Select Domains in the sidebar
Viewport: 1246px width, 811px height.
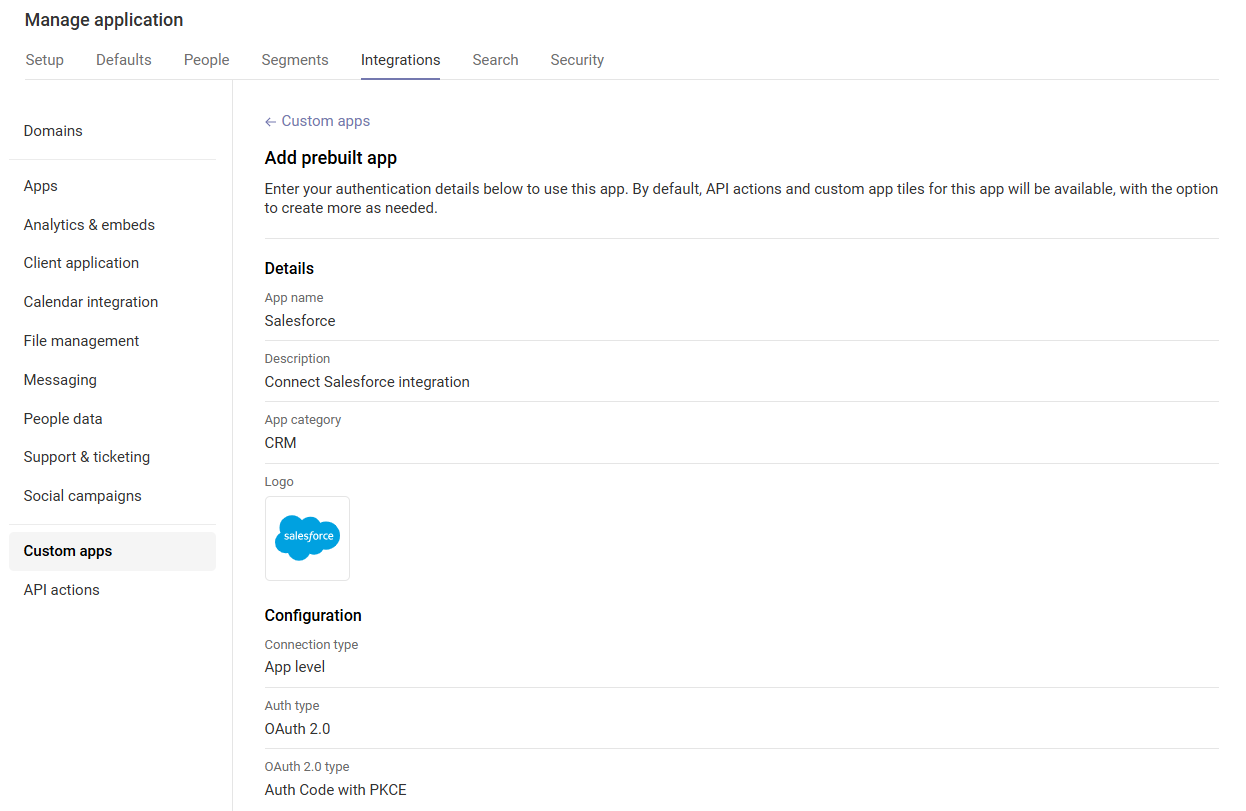click(x=53, y=131)
